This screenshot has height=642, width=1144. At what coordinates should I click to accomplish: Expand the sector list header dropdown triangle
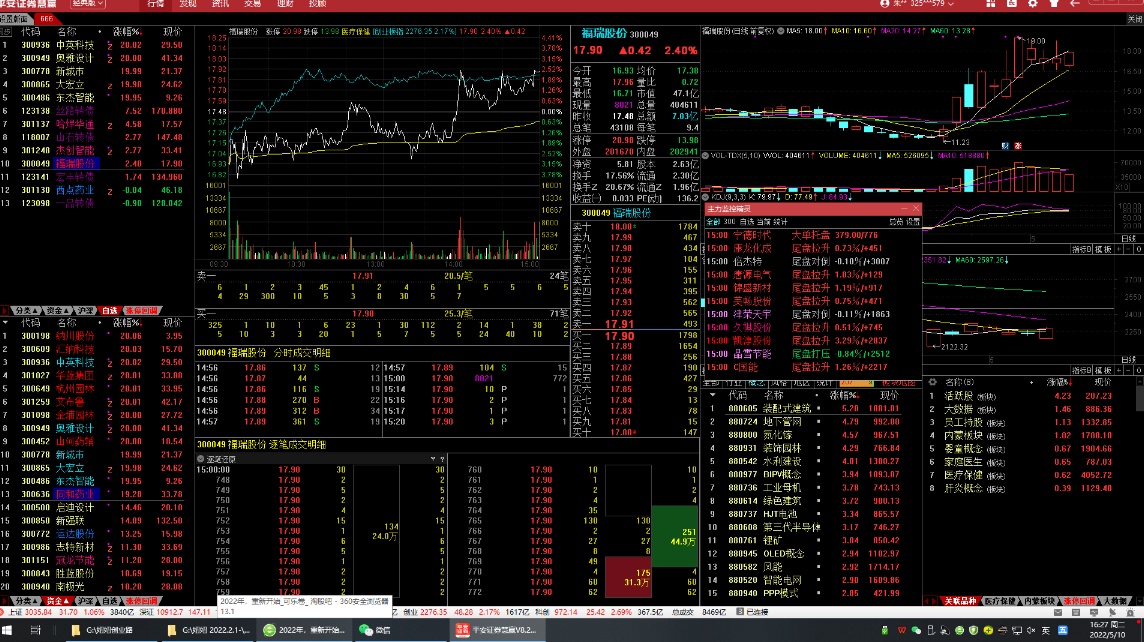pos(713,395)
